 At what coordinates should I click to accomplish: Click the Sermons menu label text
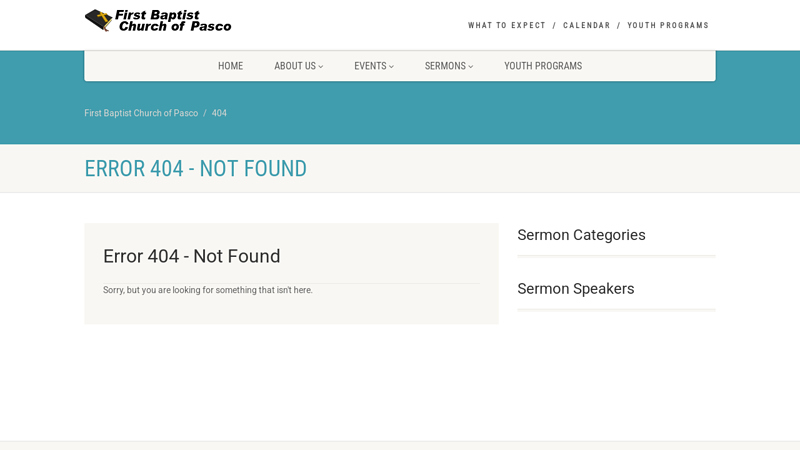pyautogui.click(x=444, y=66)
